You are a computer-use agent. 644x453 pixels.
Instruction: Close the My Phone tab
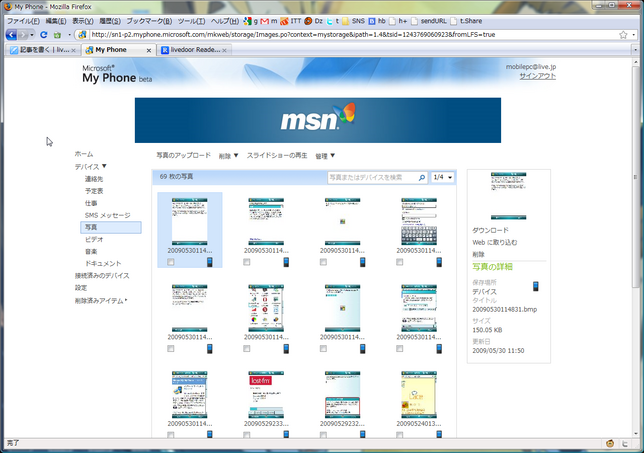149,51
